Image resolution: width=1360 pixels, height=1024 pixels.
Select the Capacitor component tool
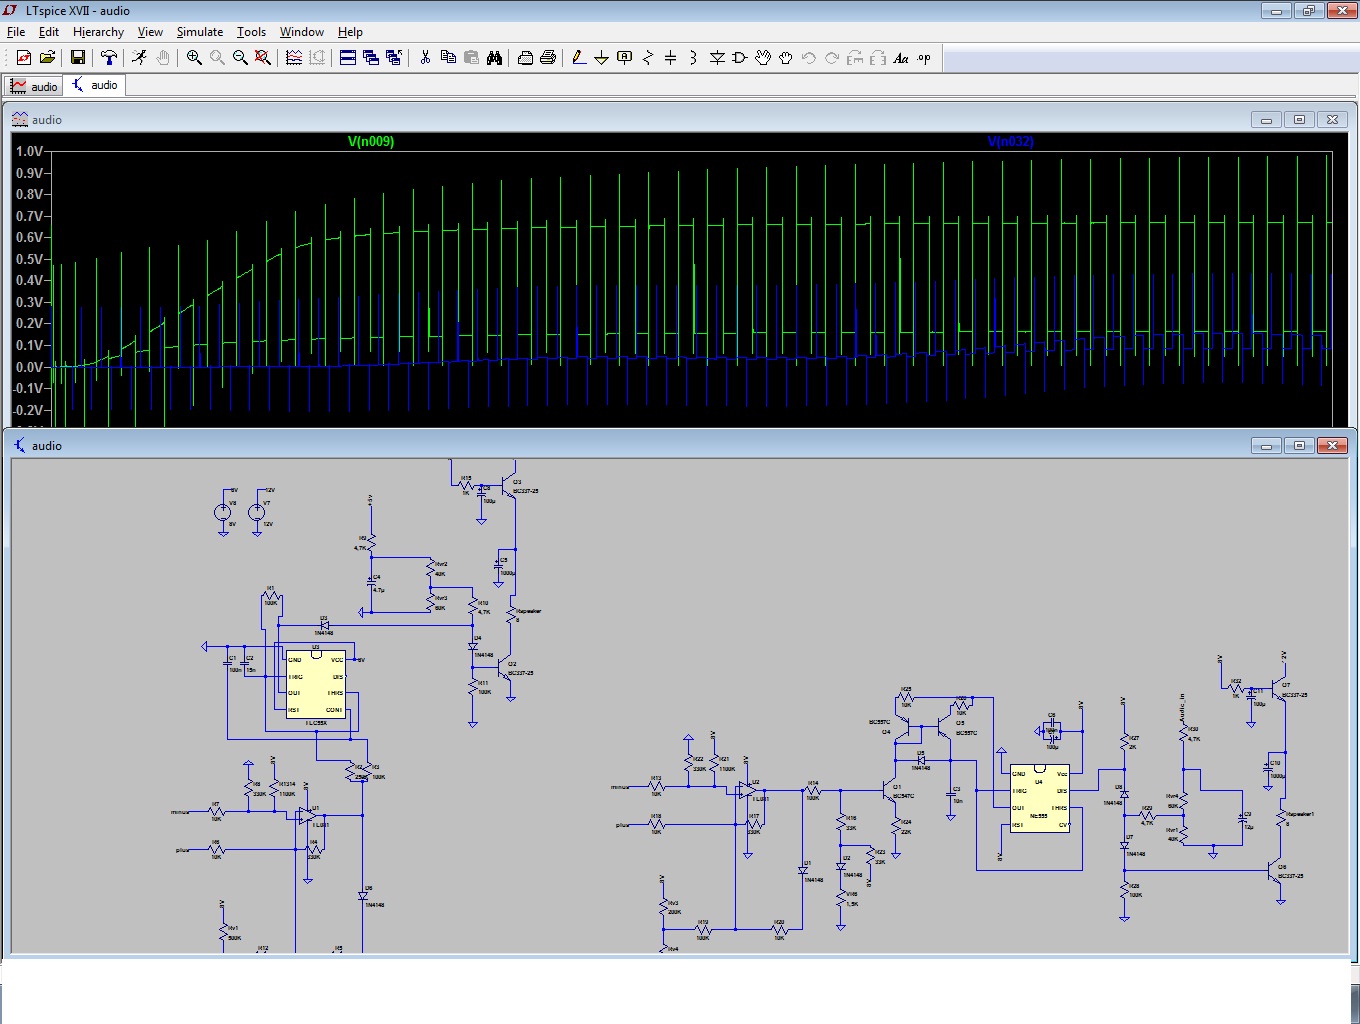click(670, 58)
